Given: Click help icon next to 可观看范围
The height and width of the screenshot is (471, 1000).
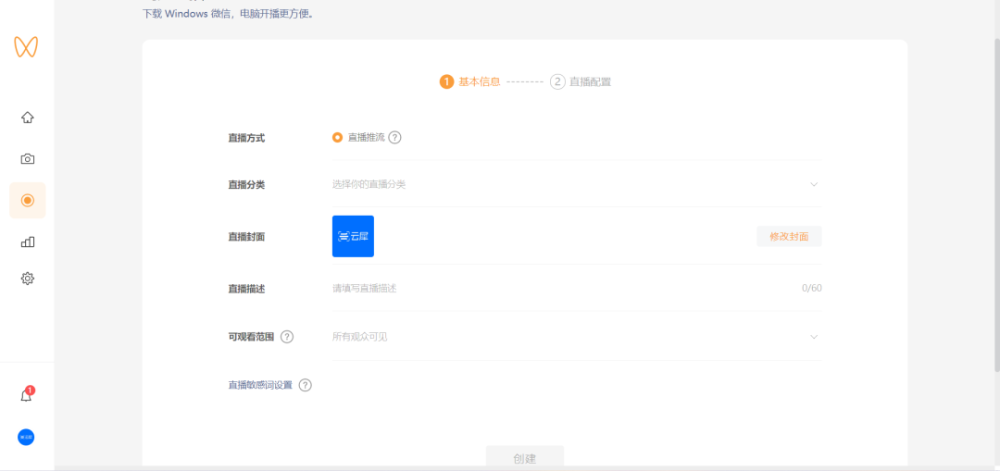Looking at the screenshot, I should coord(287,337).
